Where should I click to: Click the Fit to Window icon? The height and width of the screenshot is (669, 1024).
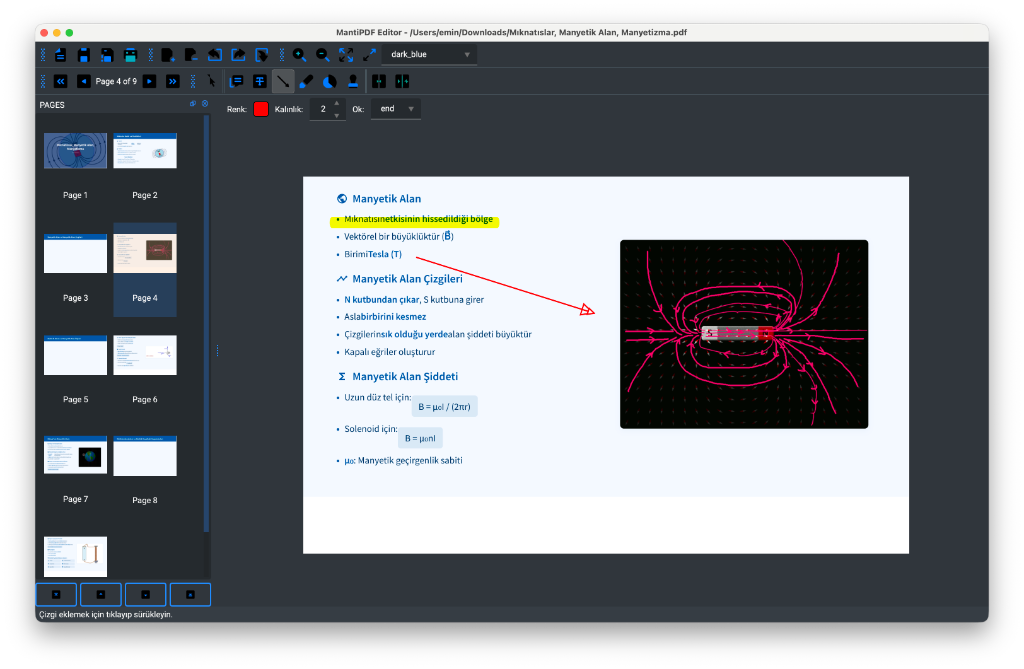[x=347, y=53]
